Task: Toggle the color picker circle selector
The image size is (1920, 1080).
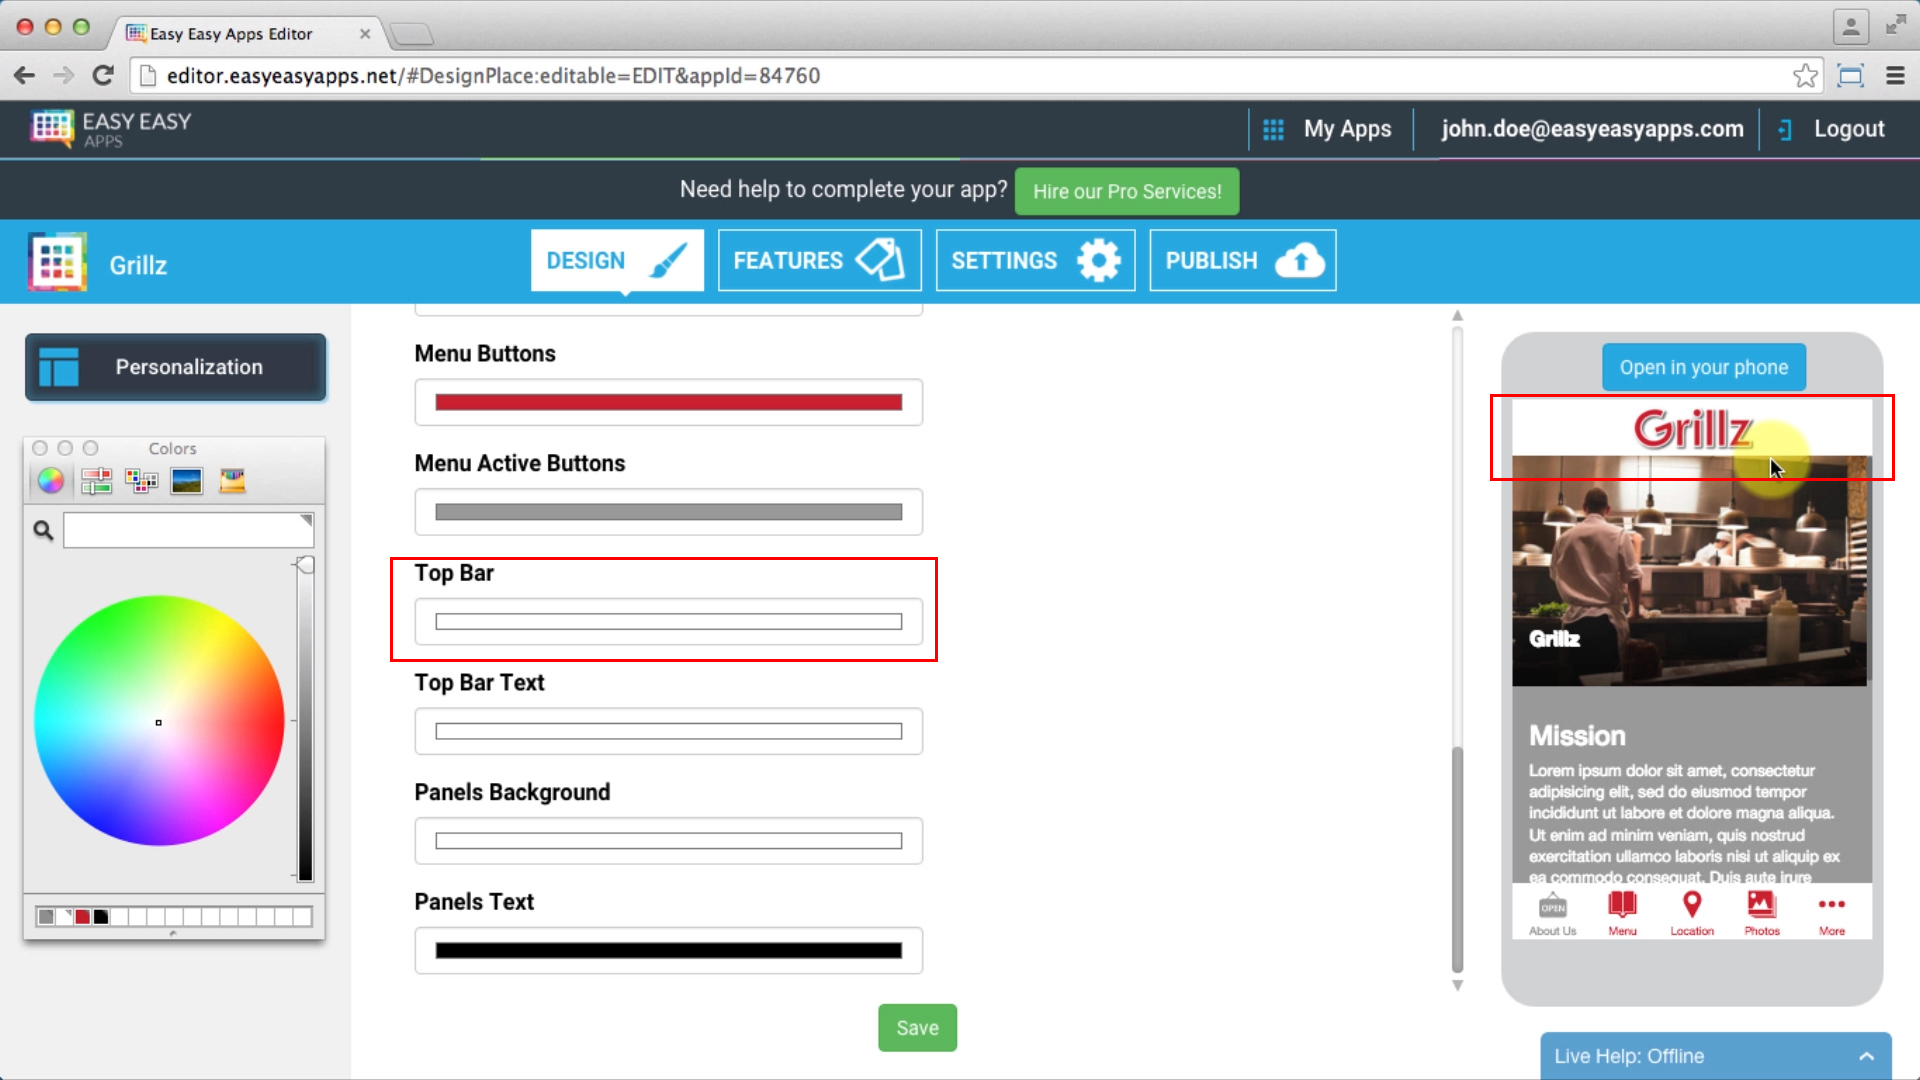Action: 49,479
